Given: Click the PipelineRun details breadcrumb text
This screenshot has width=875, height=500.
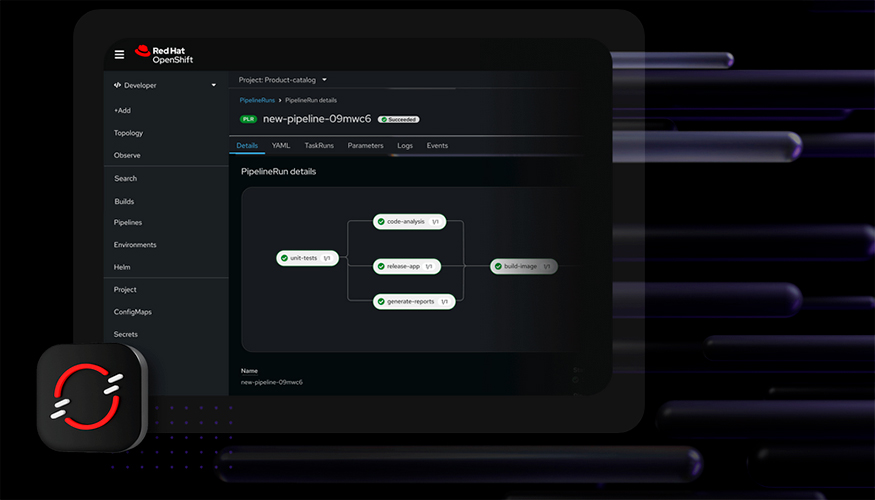Looking at the screenshot, I should pos(311,100).
